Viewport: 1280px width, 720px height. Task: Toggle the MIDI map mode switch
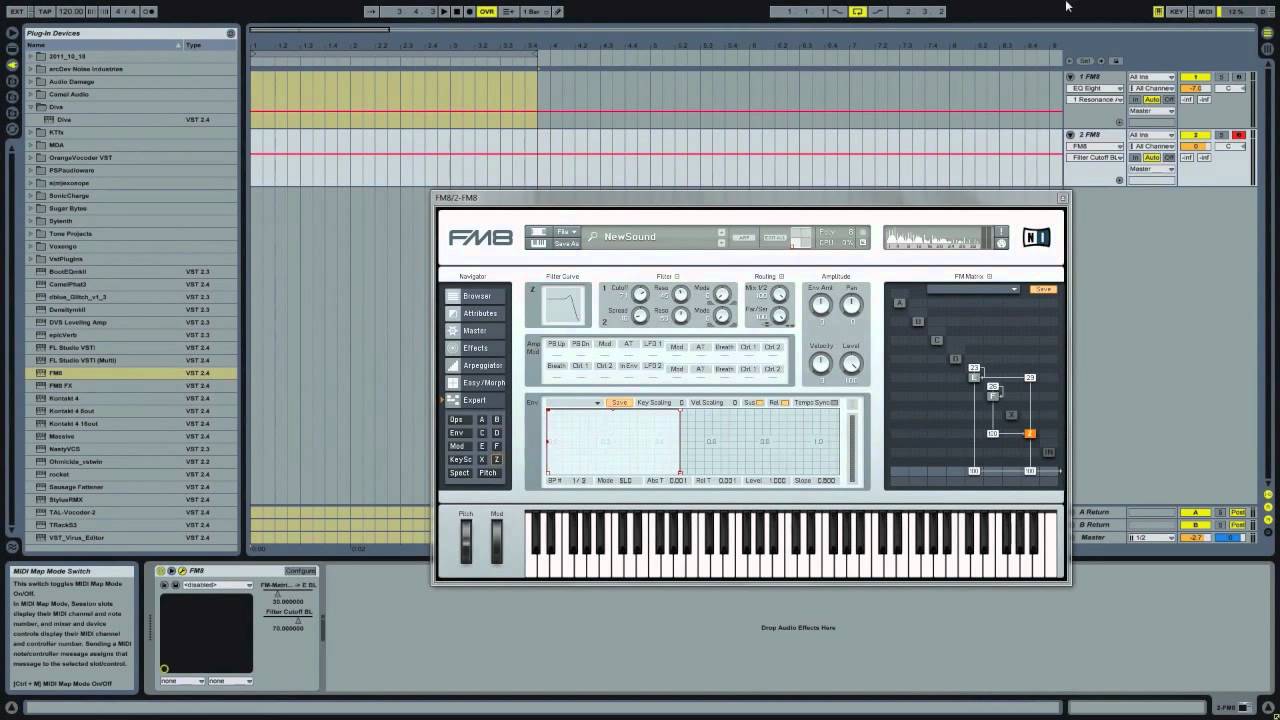pos(1205,11)
